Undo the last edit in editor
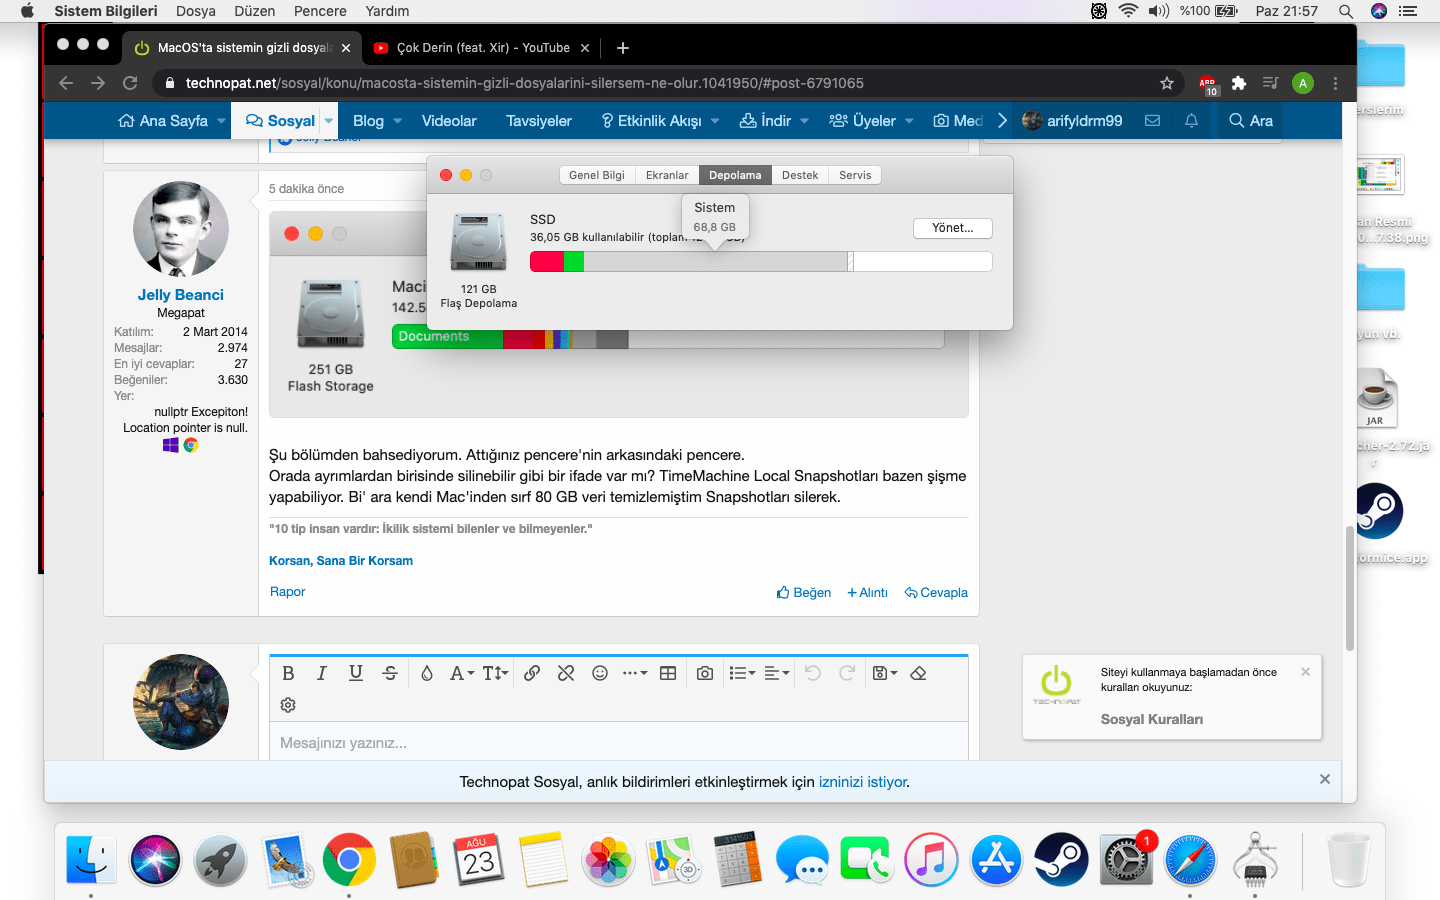The width and height of the screenshot is (1440, 900). (x=813, y=673)
